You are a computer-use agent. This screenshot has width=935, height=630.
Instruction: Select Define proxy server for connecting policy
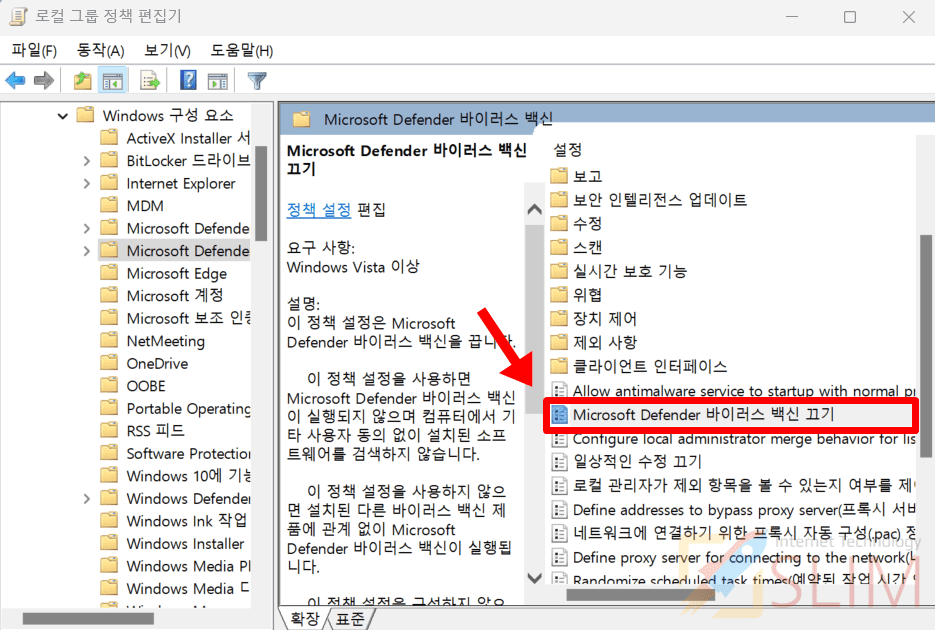(x=744, y=558)
